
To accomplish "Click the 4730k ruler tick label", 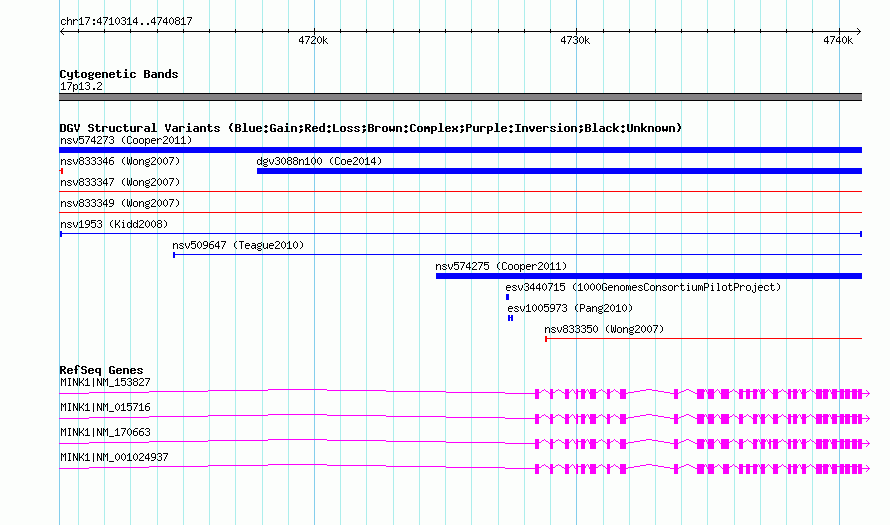I will [575, 40].
